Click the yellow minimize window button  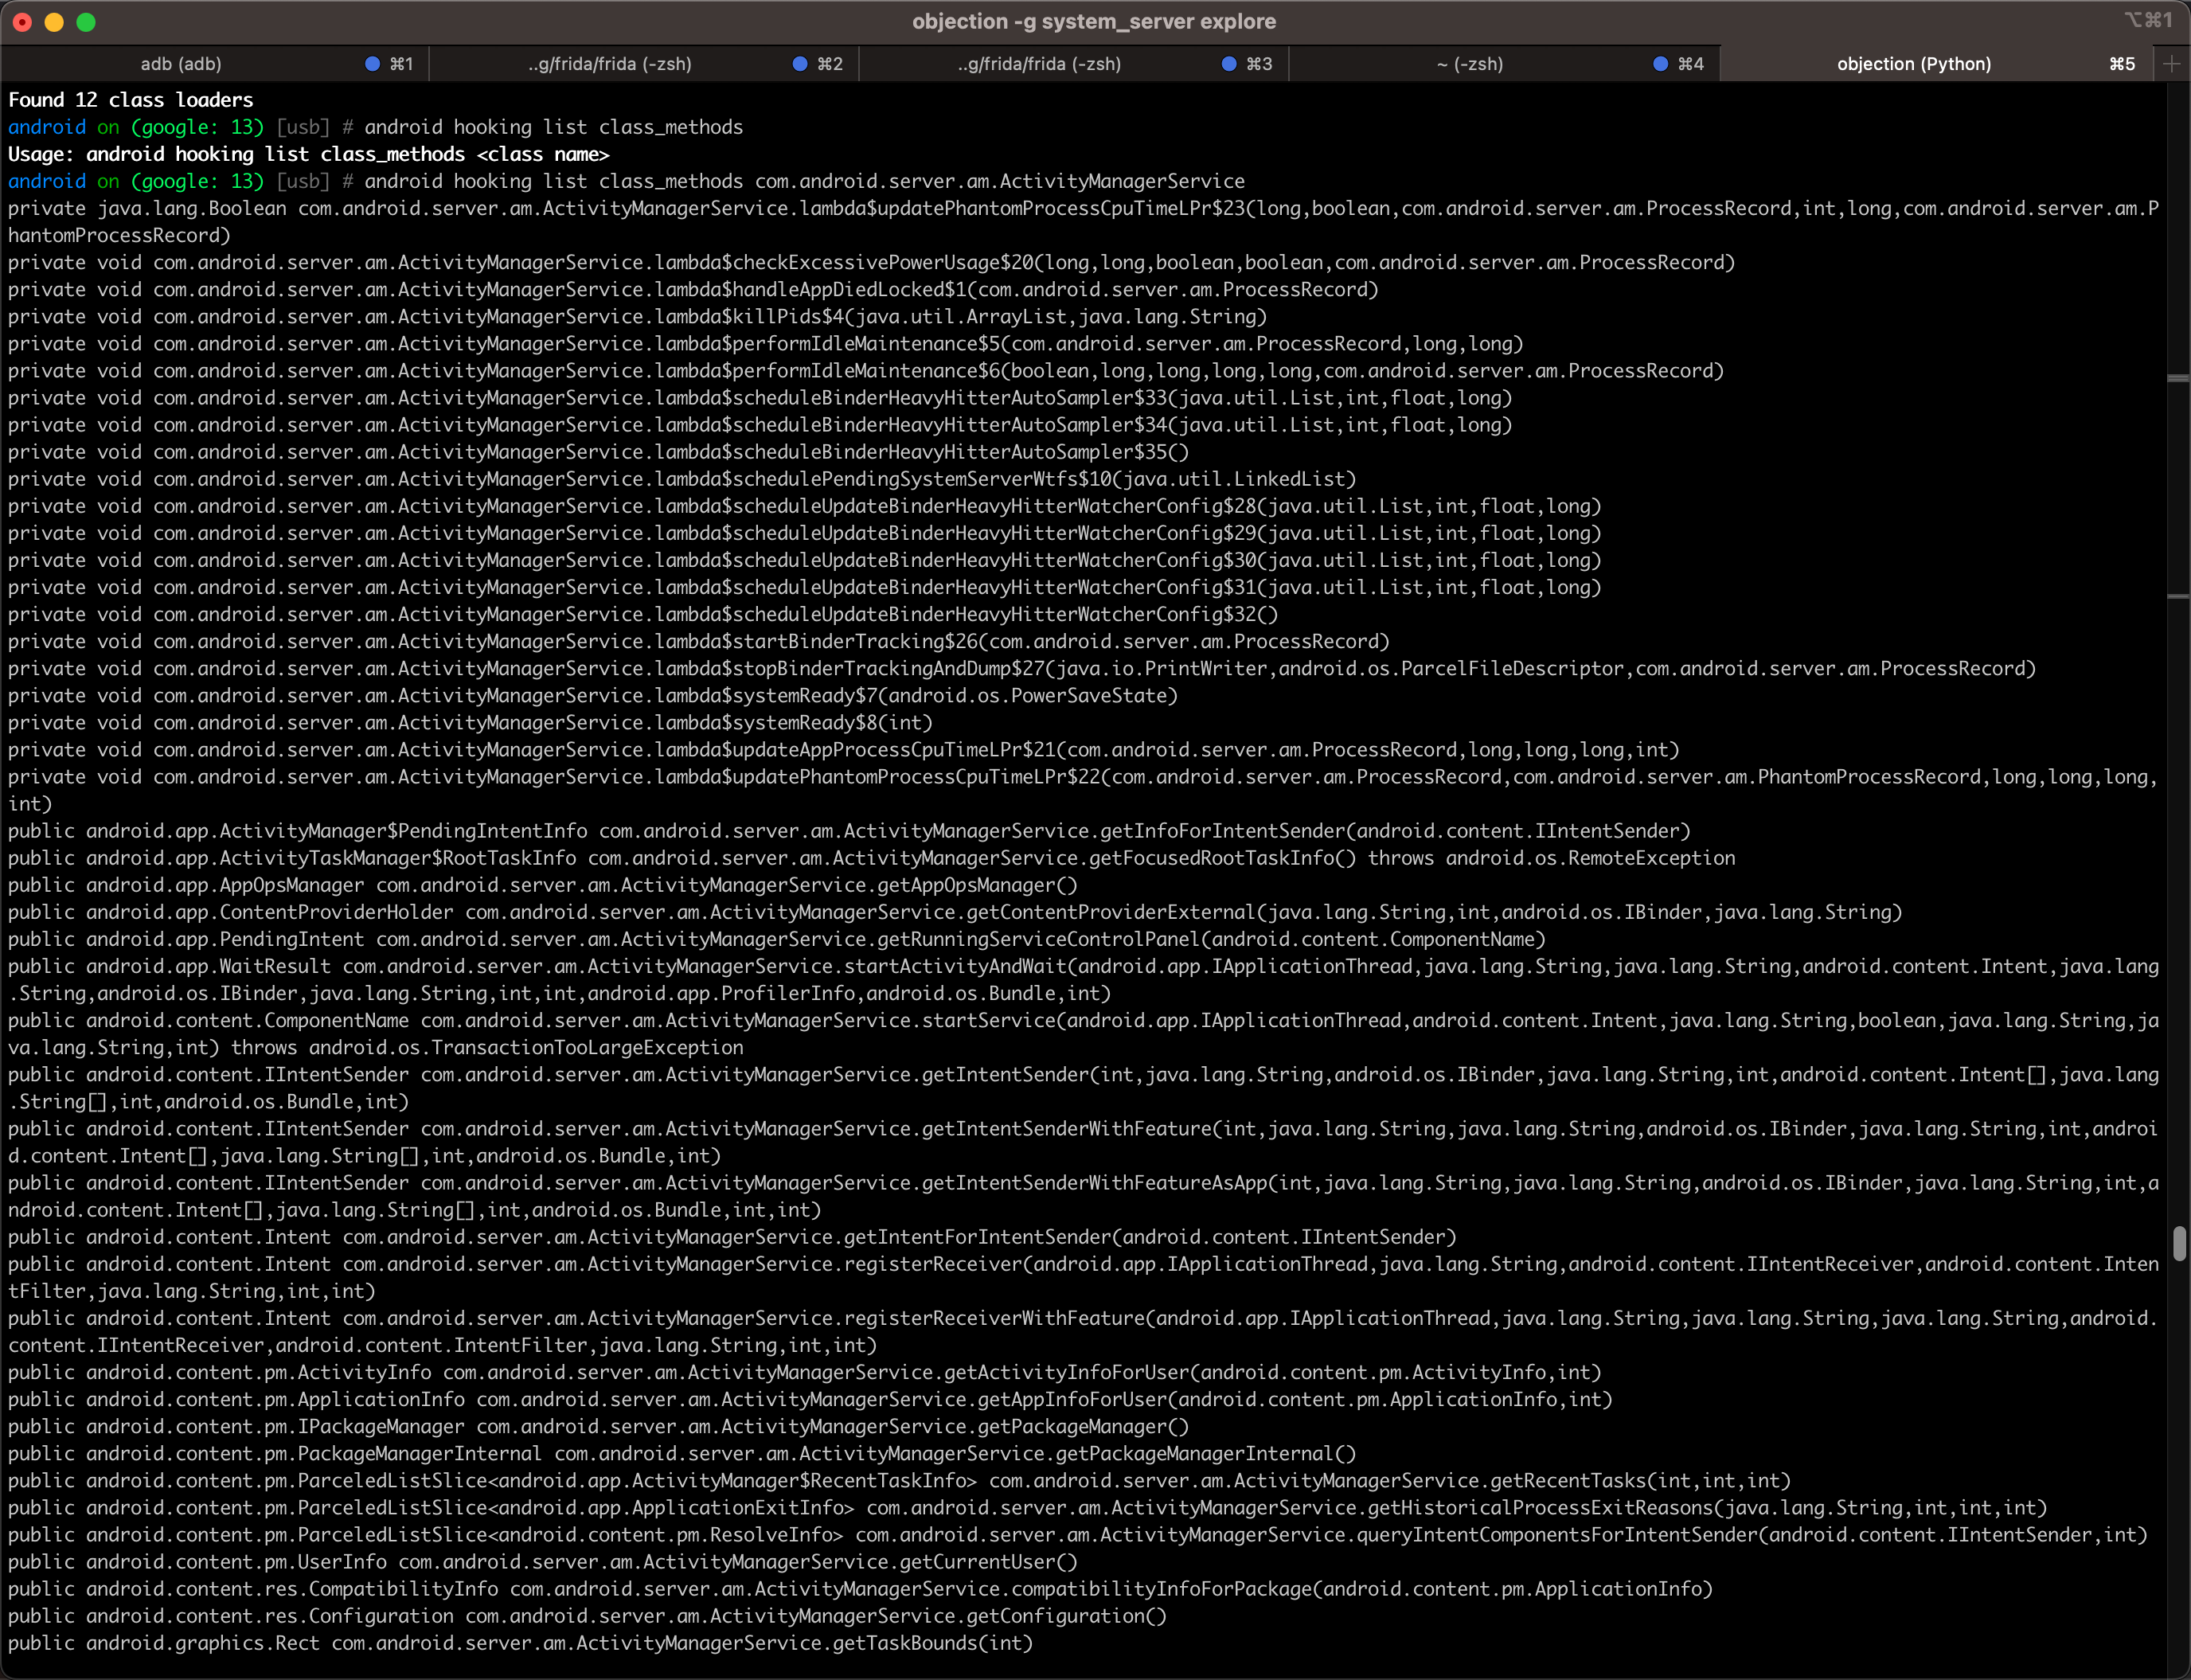55,22
